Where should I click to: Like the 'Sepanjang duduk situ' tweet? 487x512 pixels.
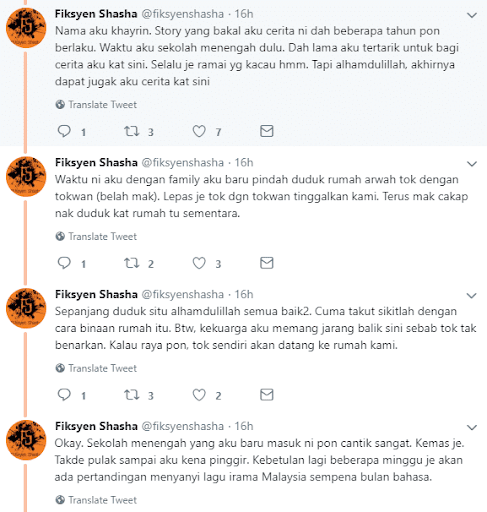(x=199, y=395)
